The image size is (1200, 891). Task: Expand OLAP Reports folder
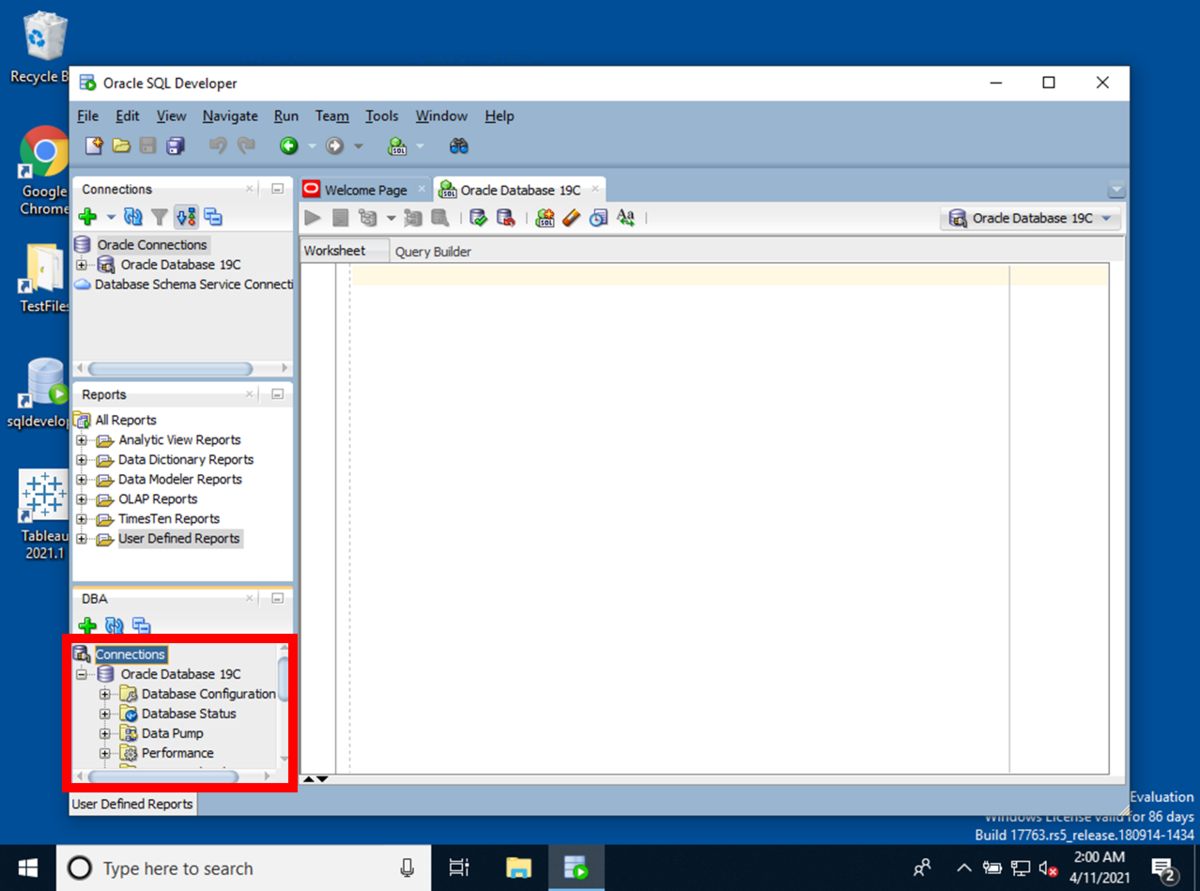pyautogui.click(x=82, y=499)
